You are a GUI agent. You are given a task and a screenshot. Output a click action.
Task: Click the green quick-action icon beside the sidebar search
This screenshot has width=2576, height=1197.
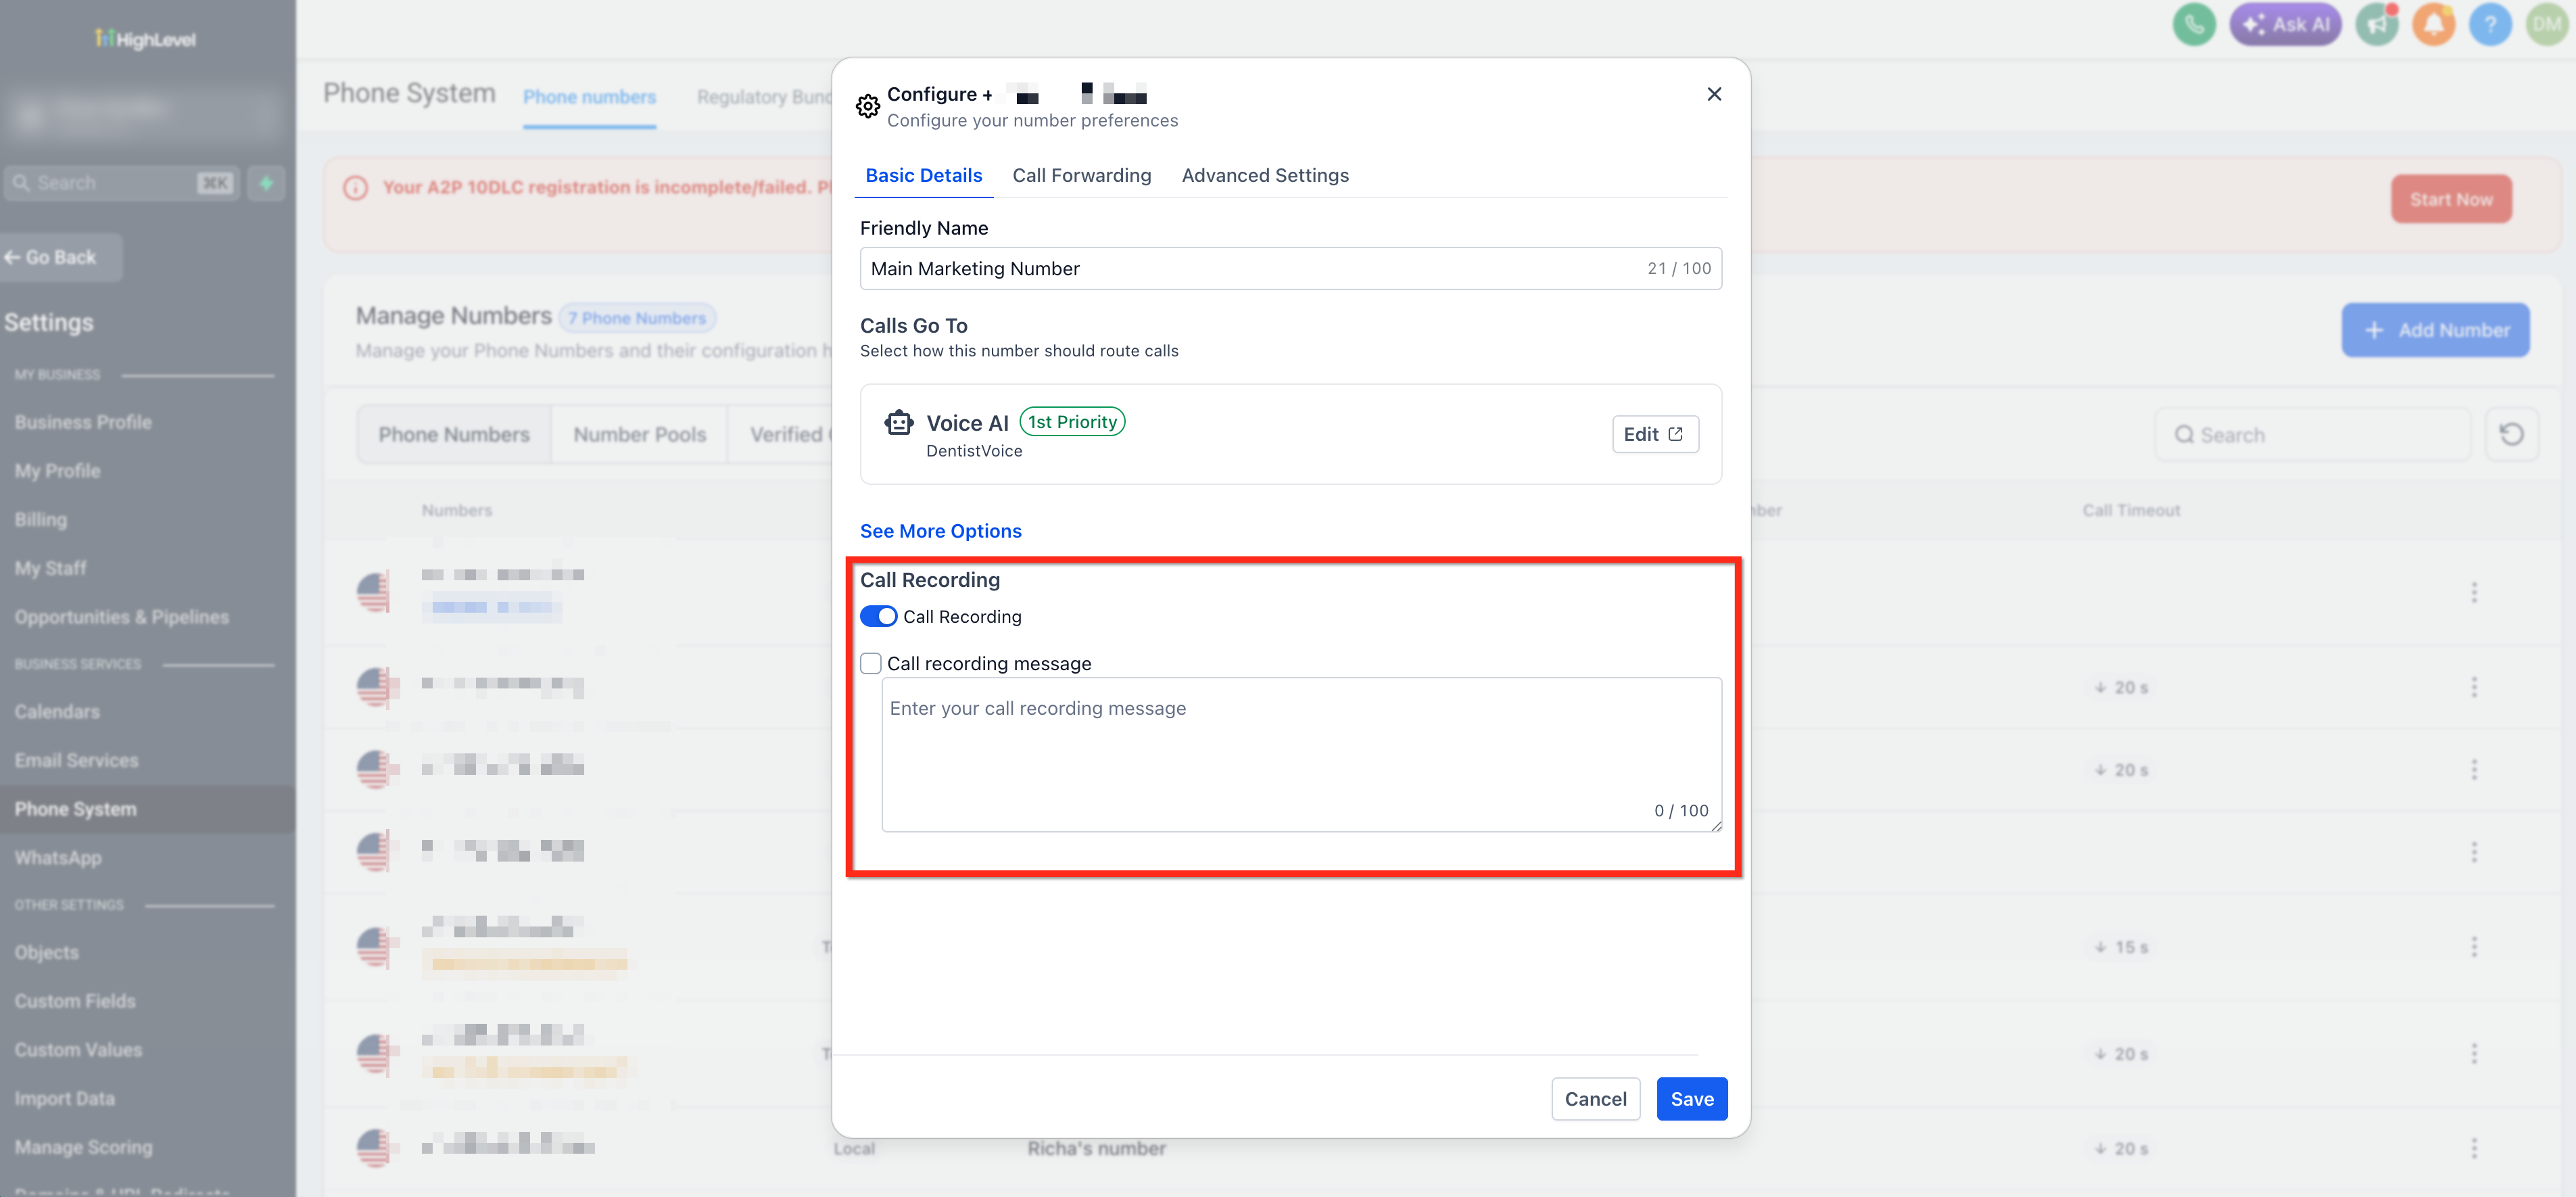266,183
